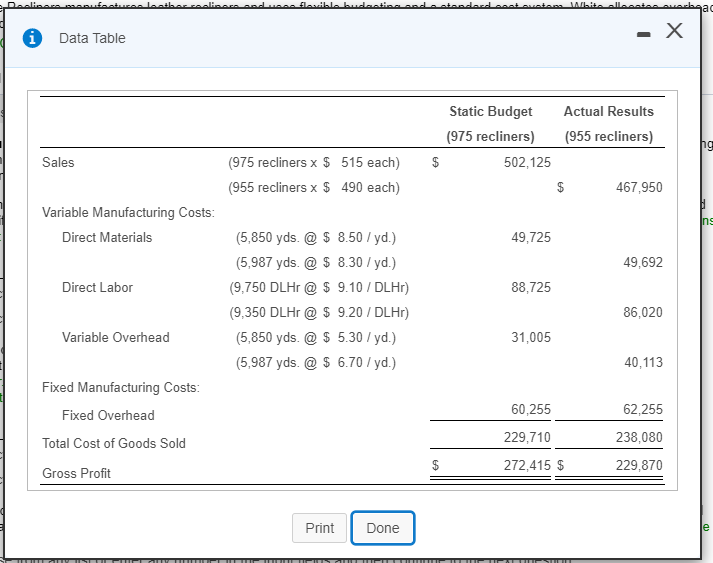This screenshot has width=713, height=563.
Task: Click the Fixed Overhead row label
Action: 108,416
